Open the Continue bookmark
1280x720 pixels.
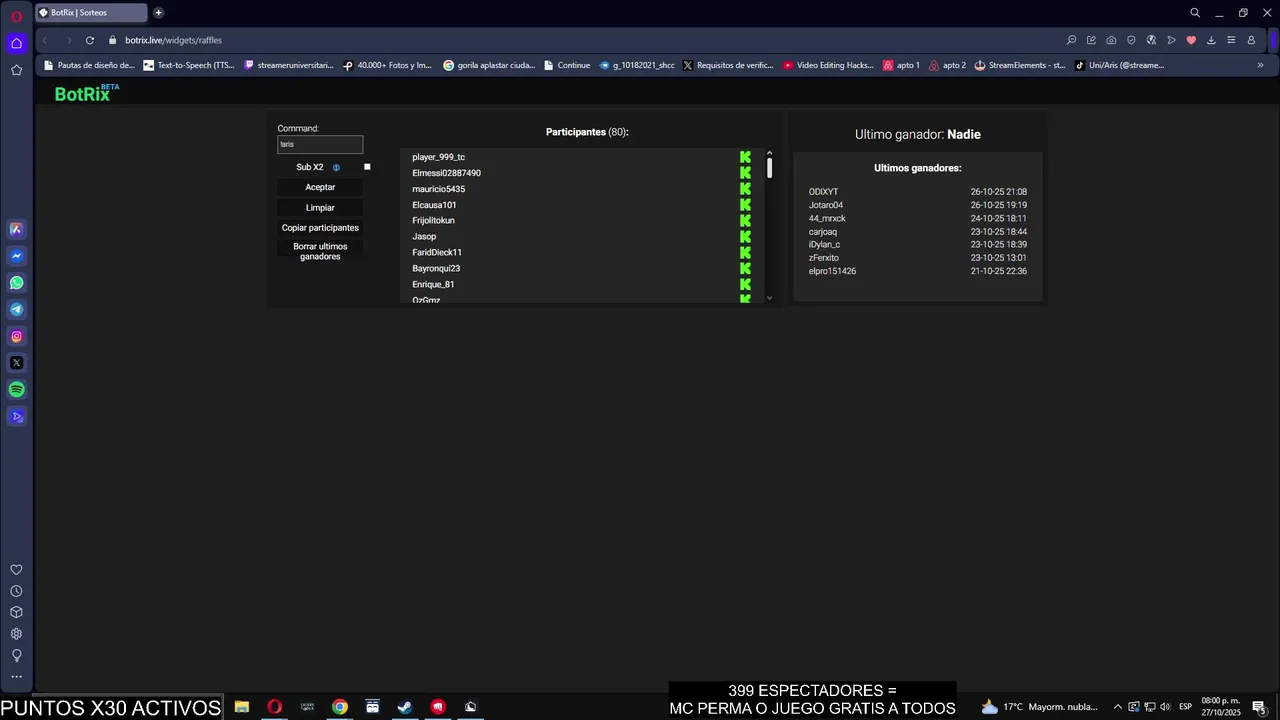pyautogui.click(x=567, y=65)
